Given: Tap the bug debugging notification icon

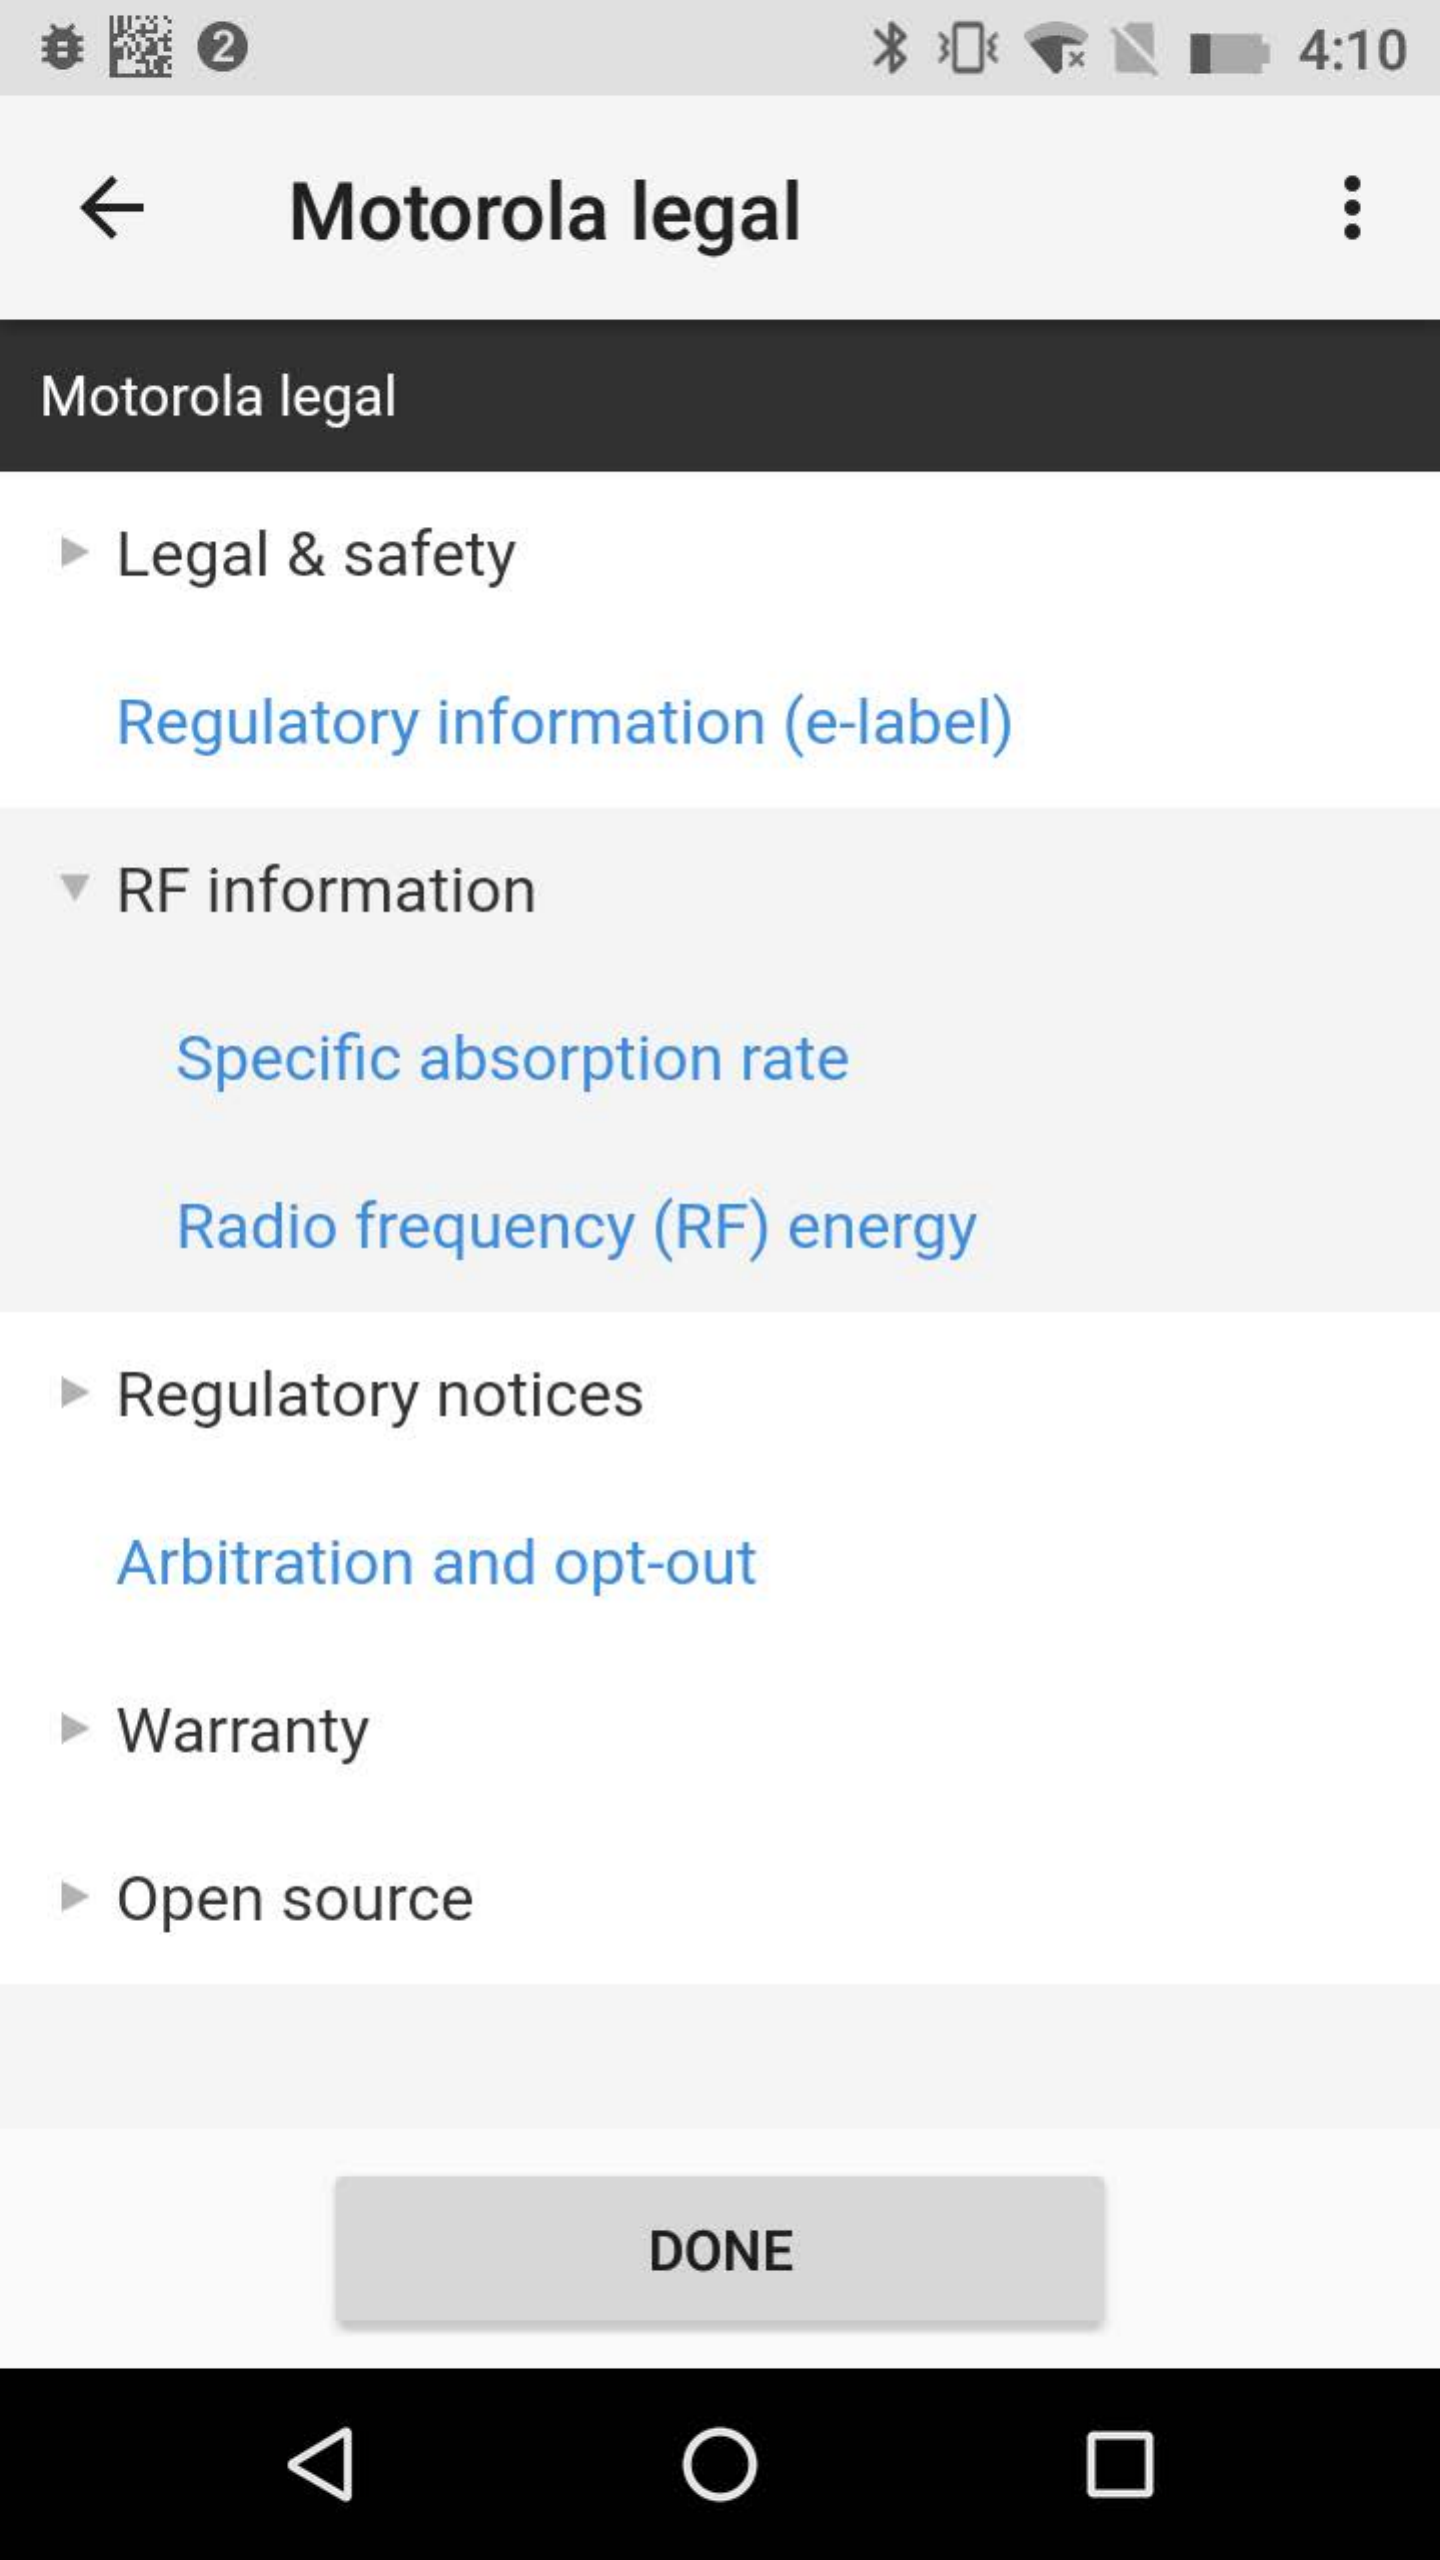Looking at the screenshot, I should coord(62,48).
